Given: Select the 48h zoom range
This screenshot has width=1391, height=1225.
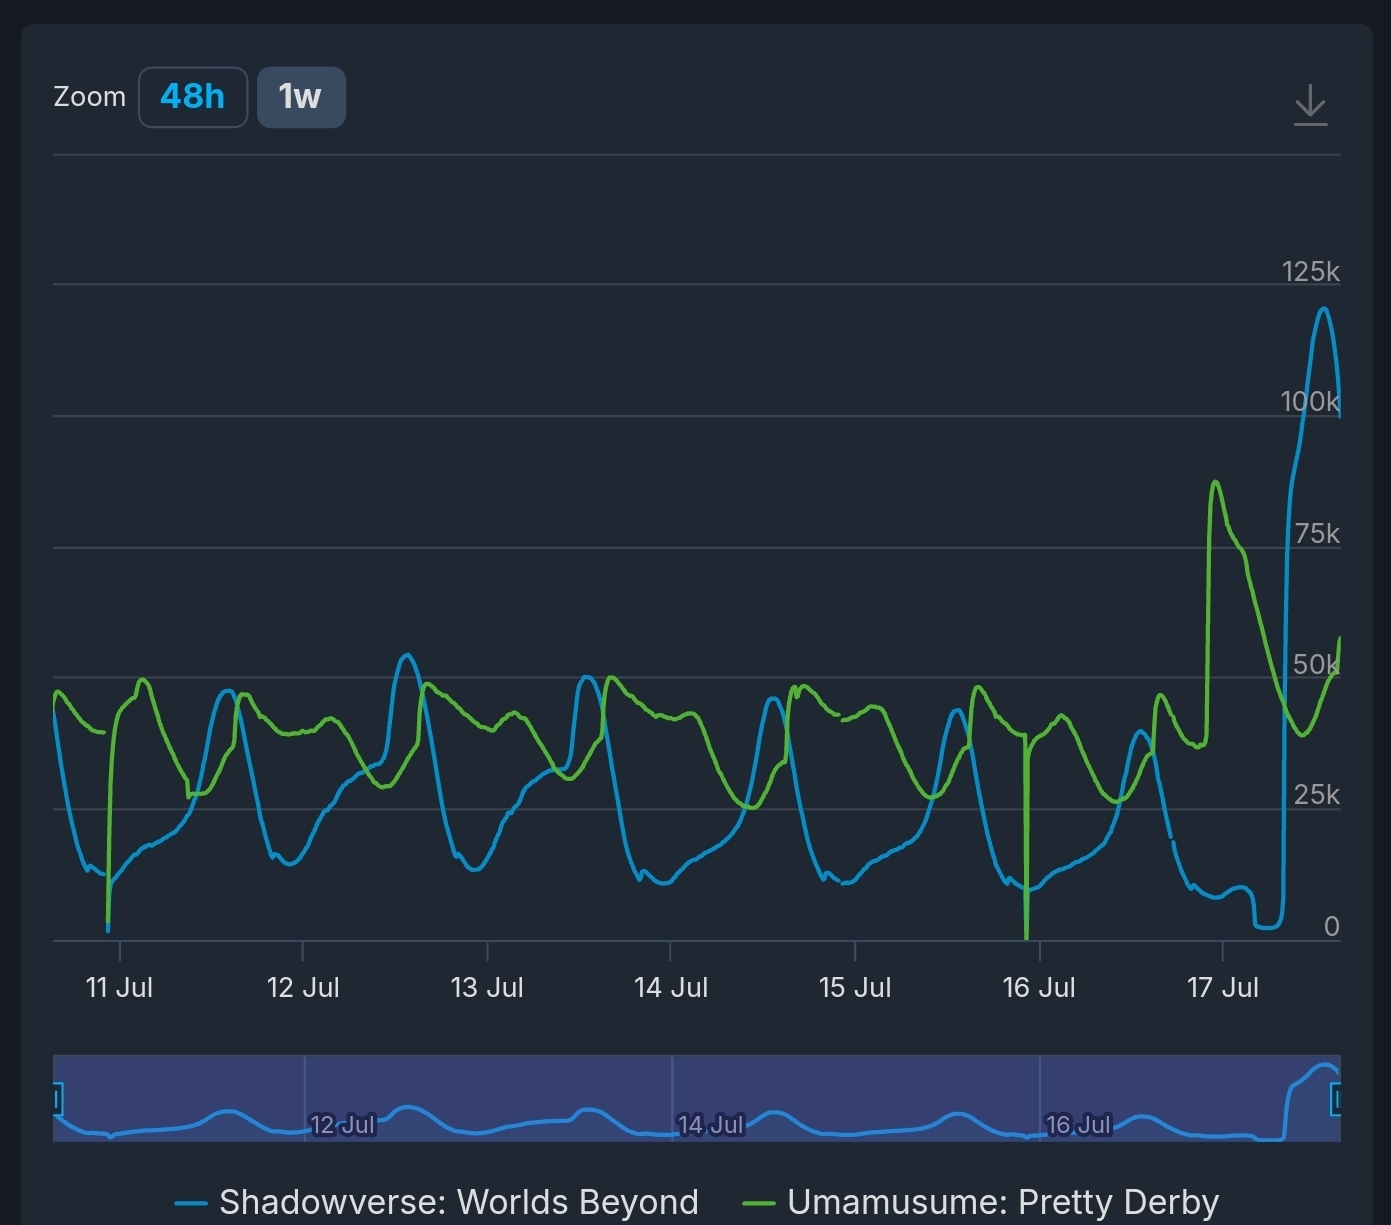Looking at the screenshot, I should (x=193, y=97).
